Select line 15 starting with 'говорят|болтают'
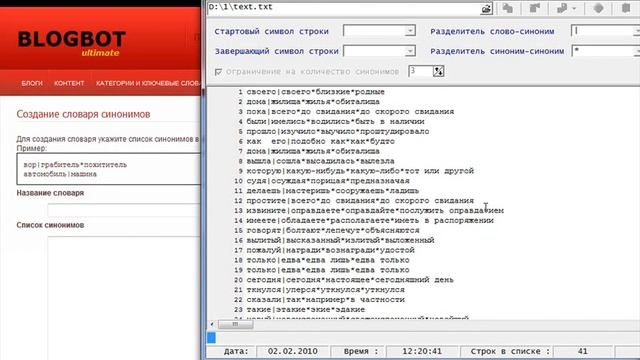This screenshot has width=640, height=360. [333, 230]
